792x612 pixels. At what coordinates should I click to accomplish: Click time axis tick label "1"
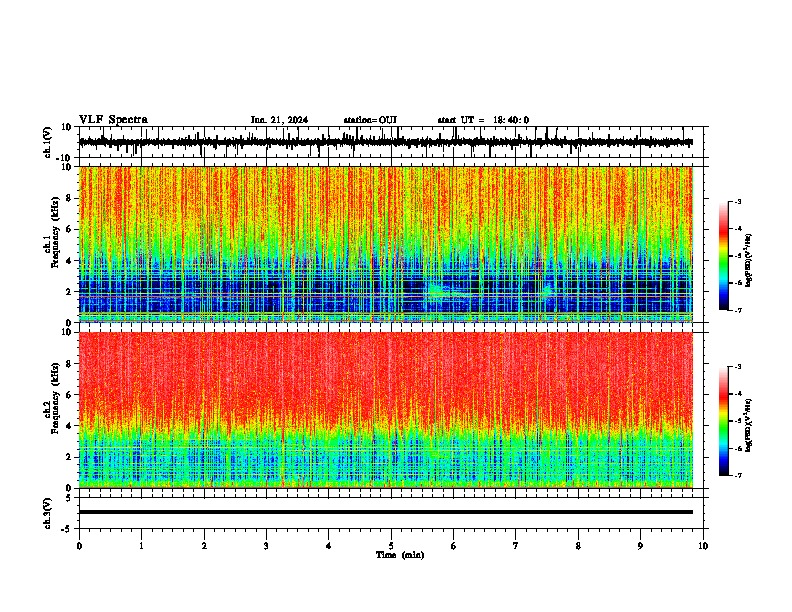coord(141,546)
